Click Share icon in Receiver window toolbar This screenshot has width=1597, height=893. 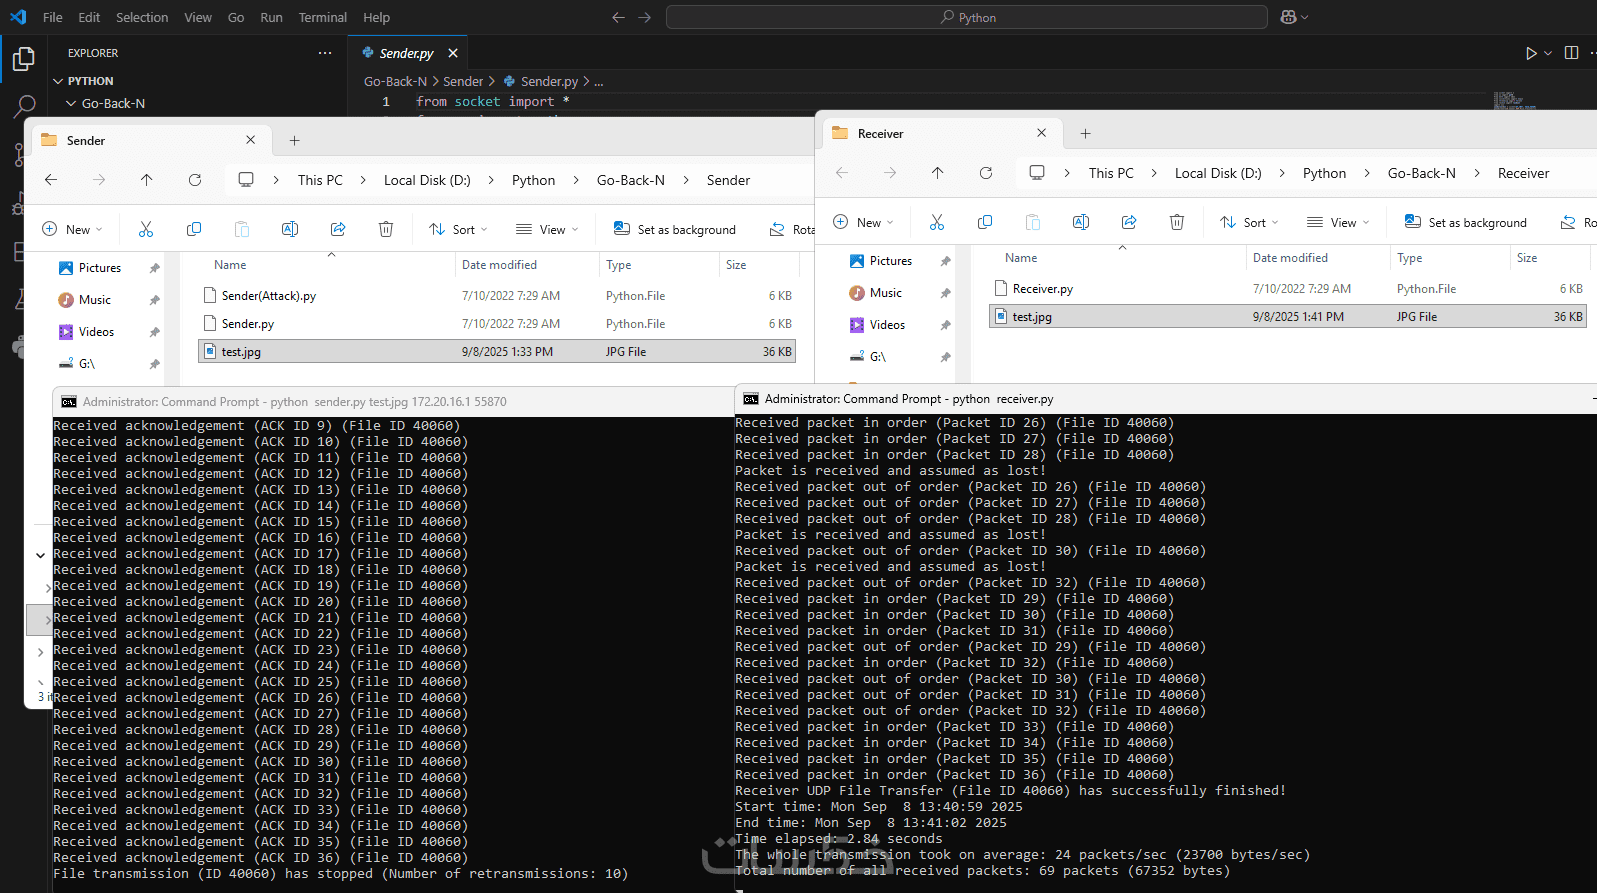coord(1129,222)
